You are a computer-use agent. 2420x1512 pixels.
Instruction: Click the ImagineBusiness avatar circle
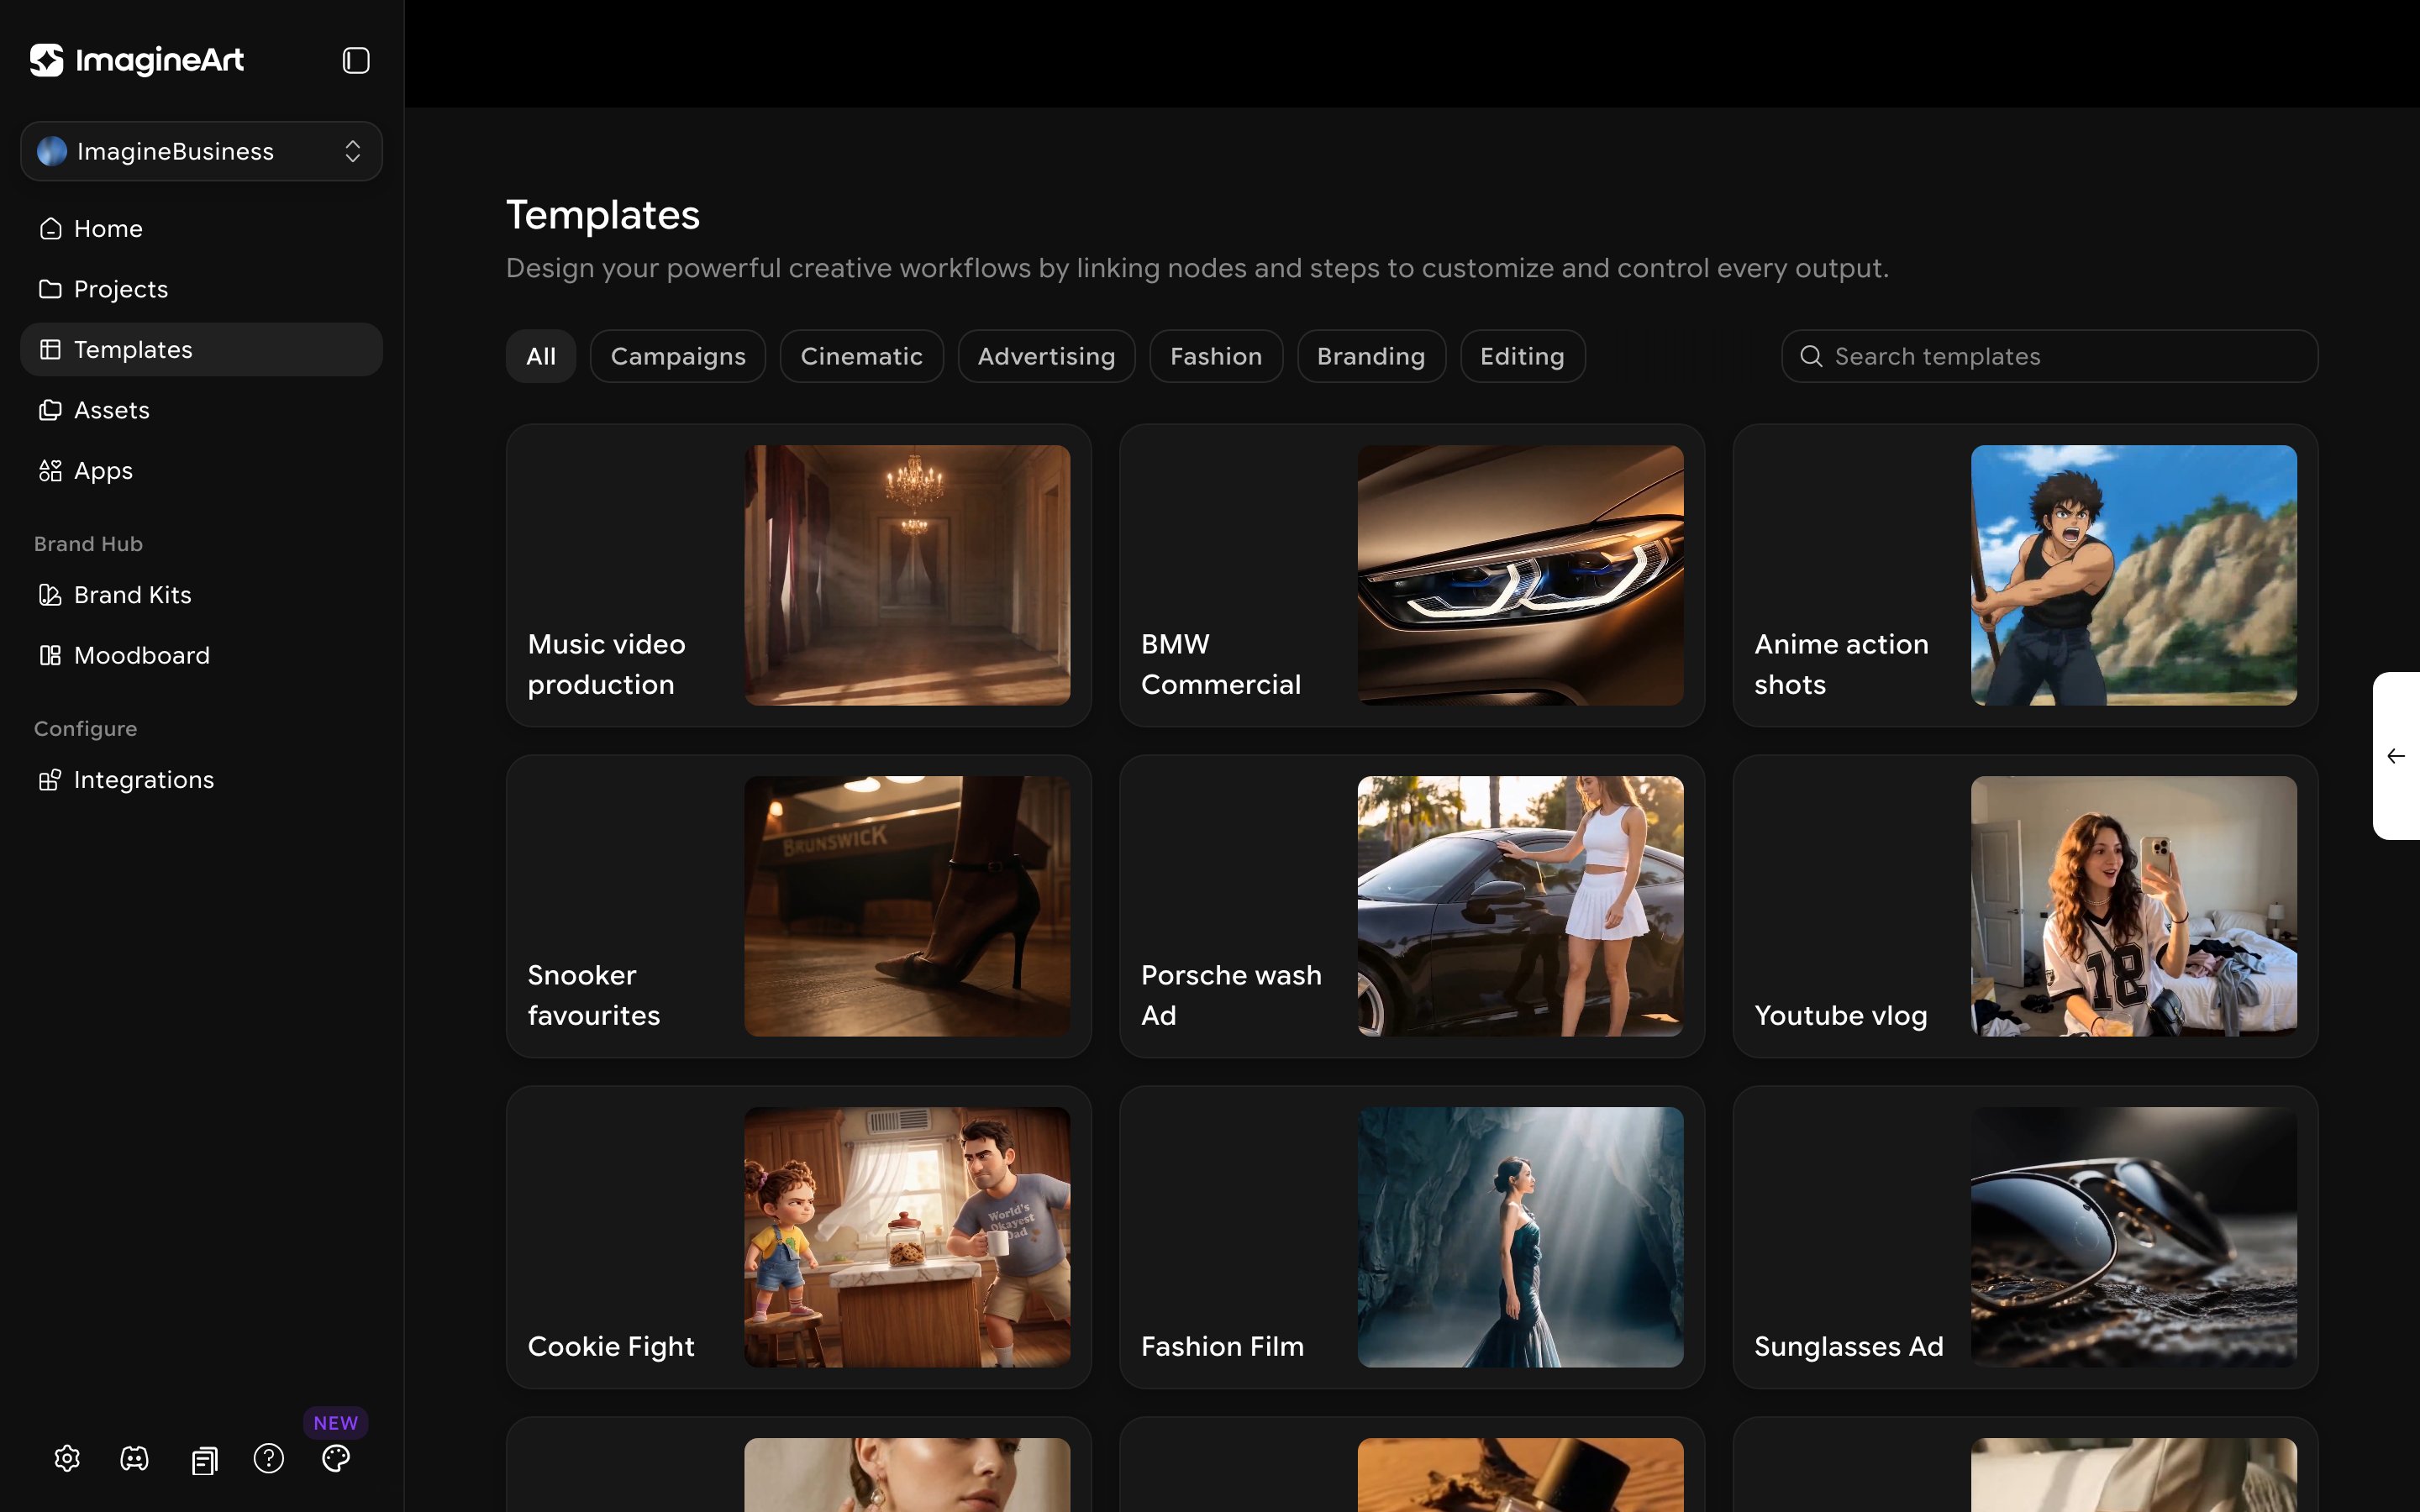[x=52, y=151]
